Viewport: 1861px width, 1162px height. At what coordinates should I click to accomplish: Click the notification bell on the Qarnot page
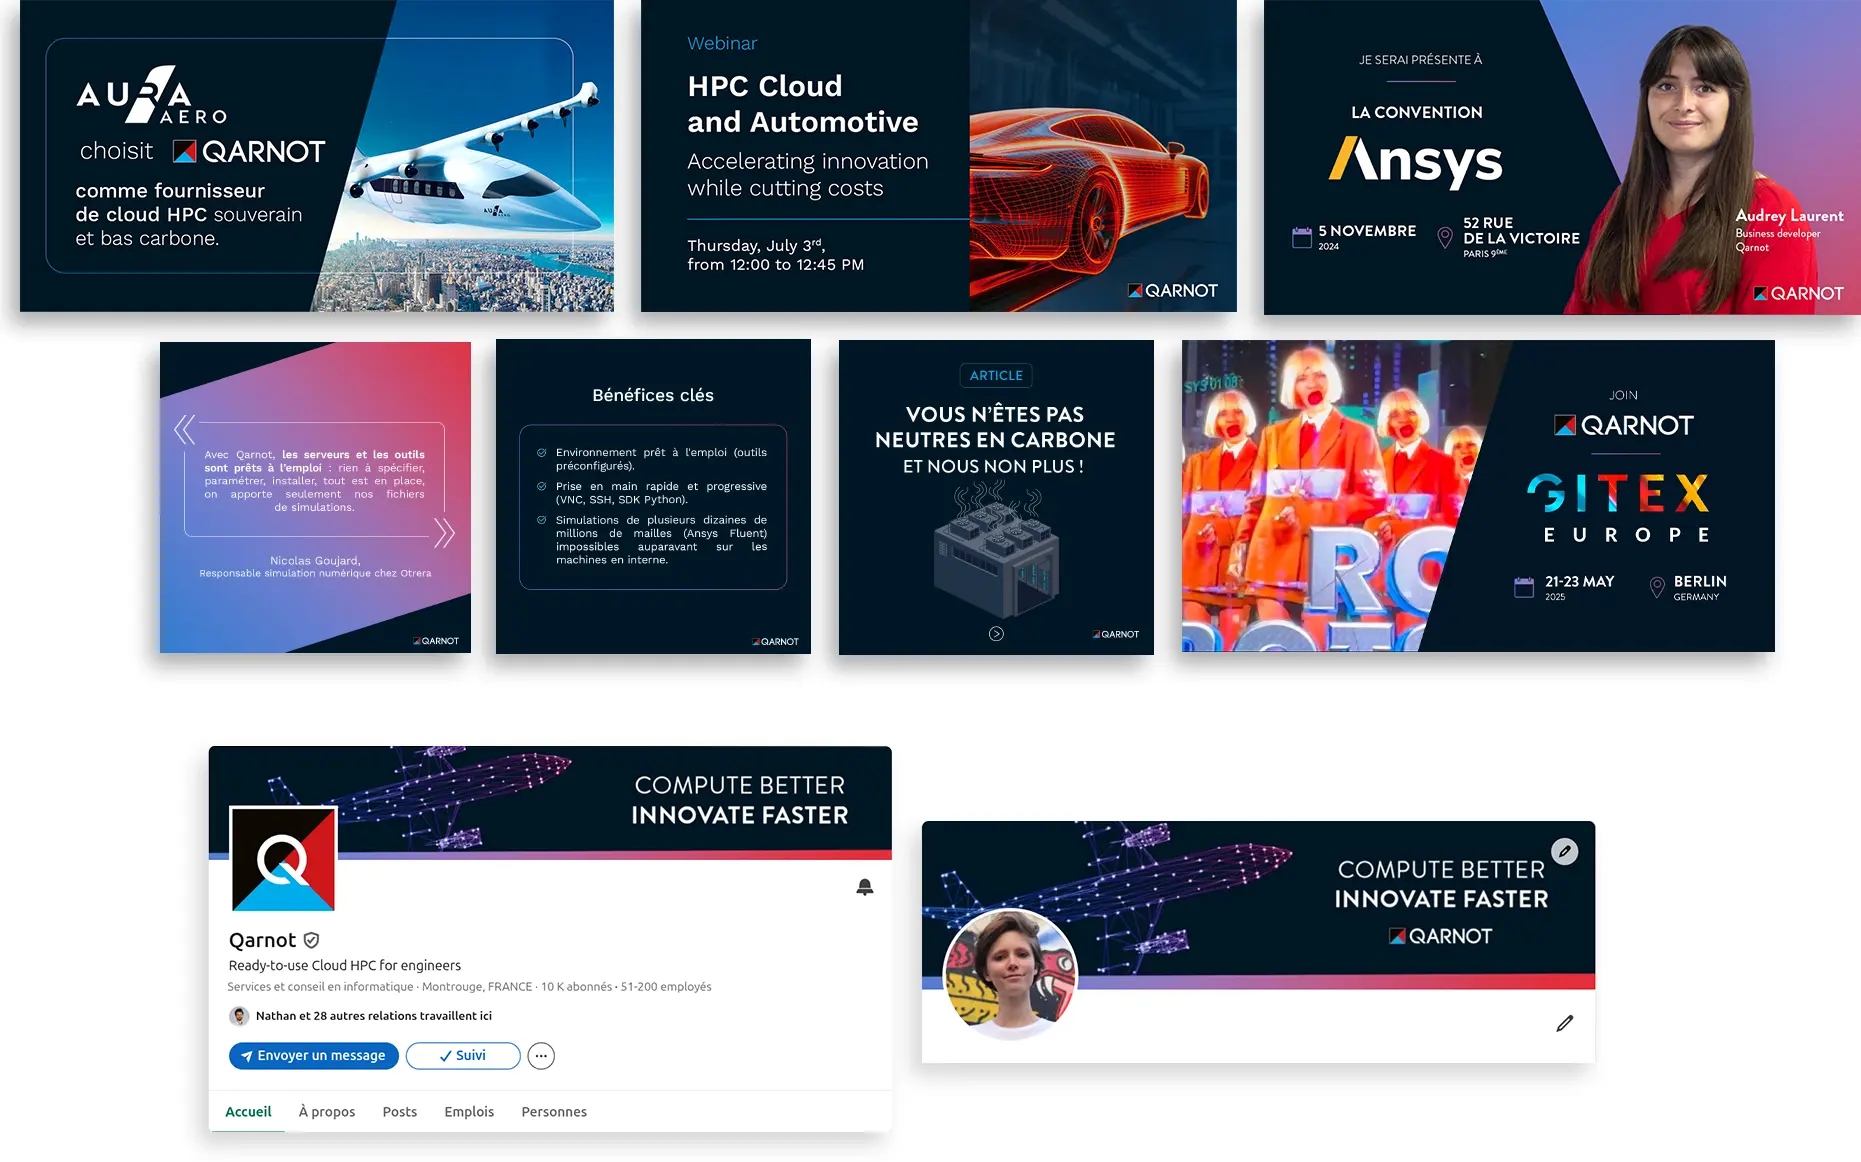pos(865,887)
